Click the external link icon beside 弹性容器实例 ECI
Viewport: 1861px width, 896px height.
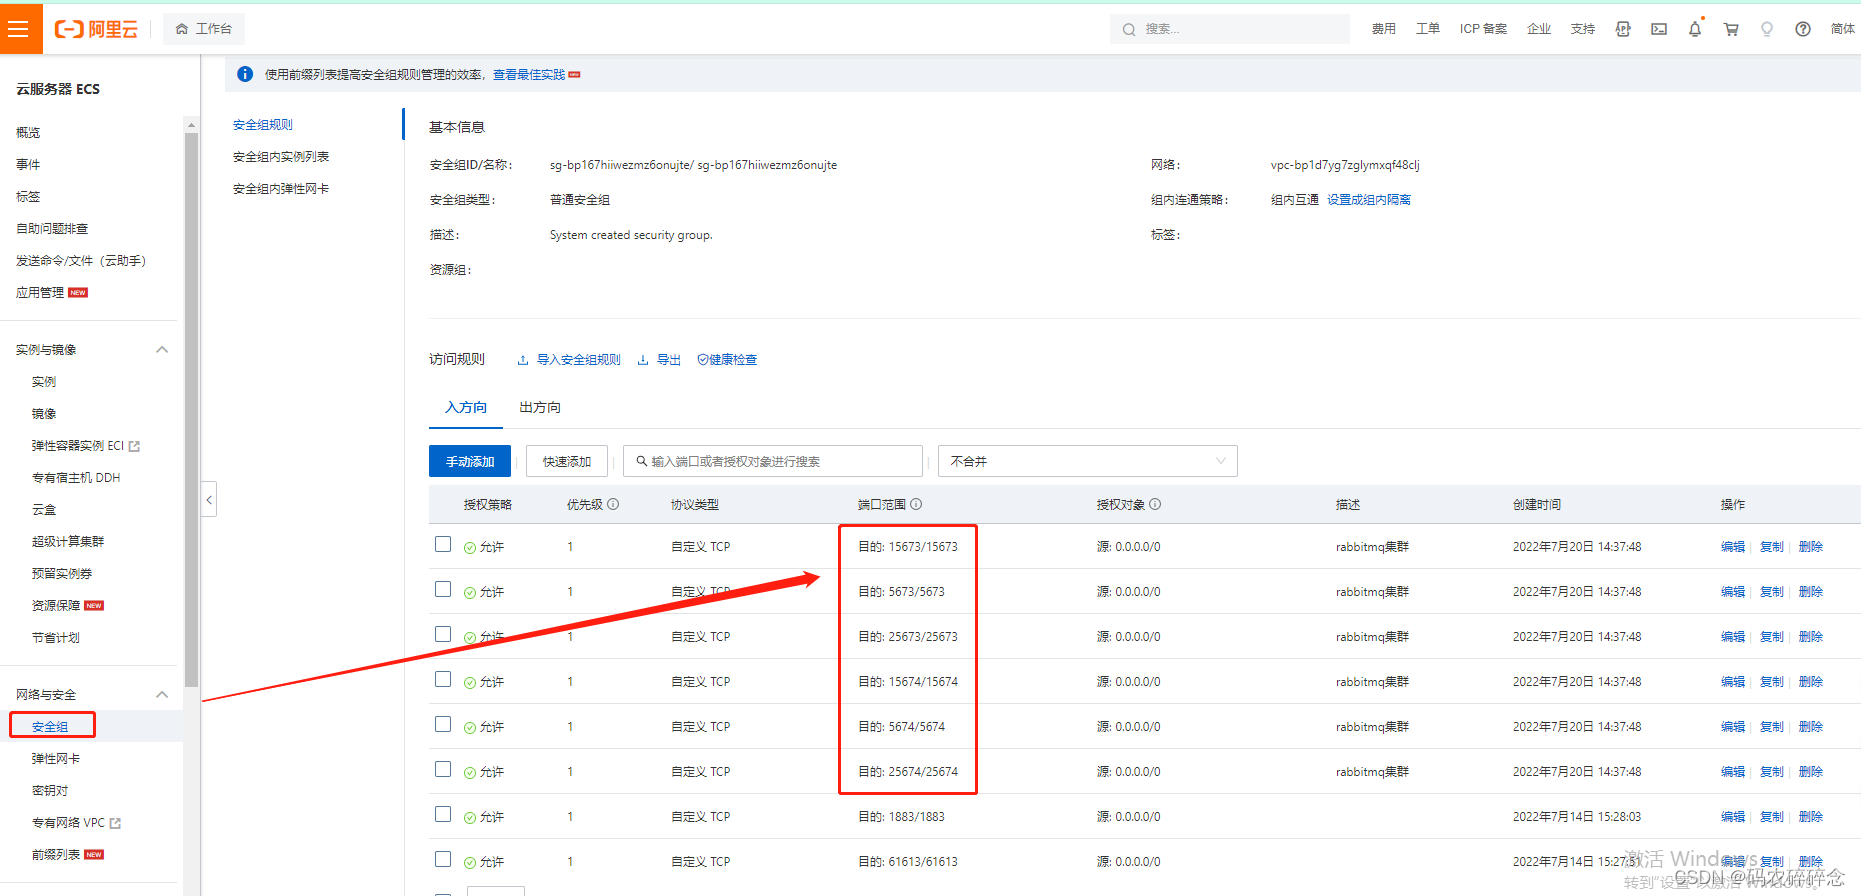(x=135, y=446)
